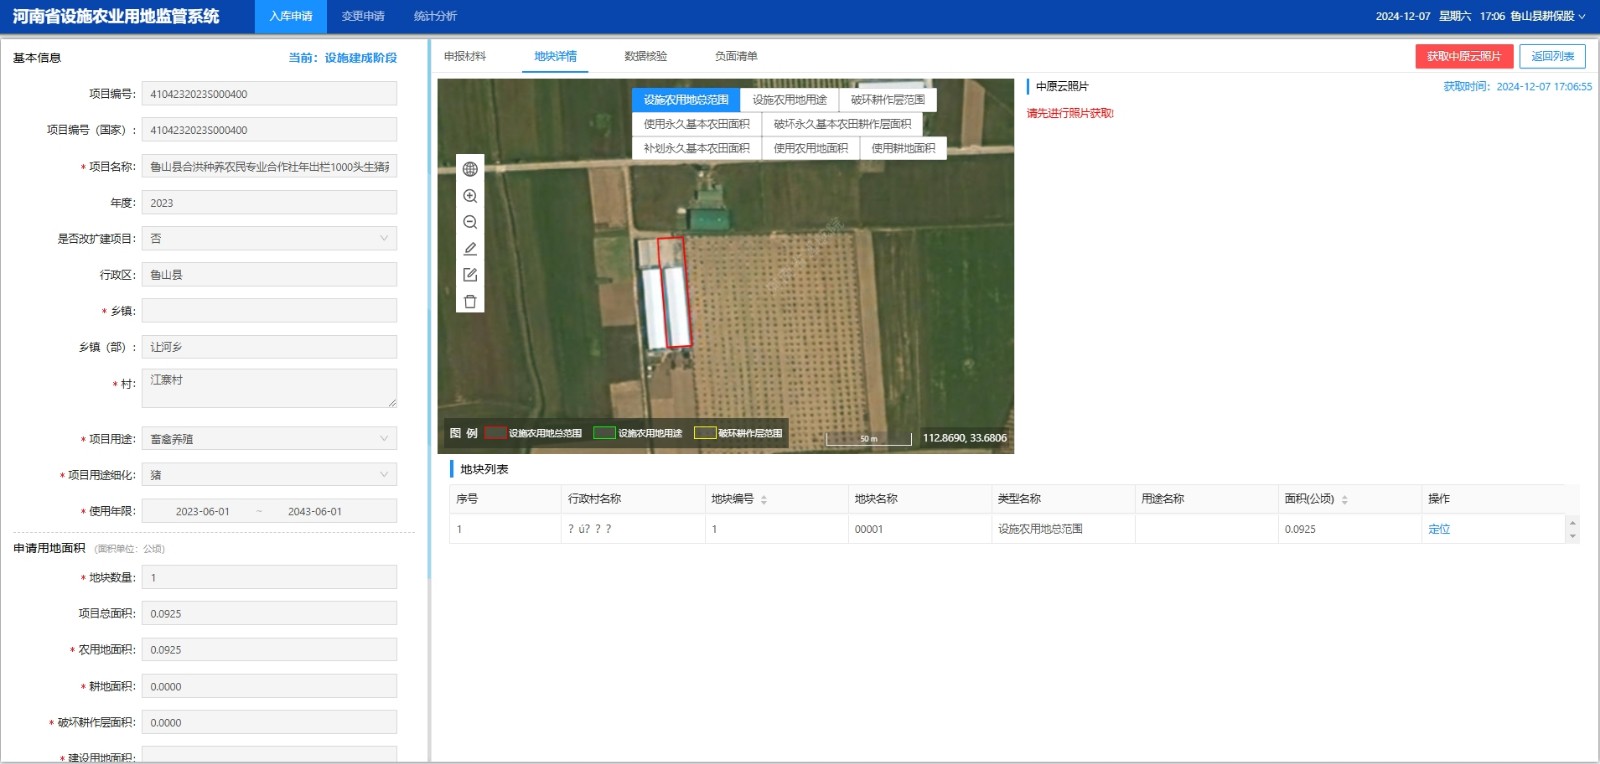Click 获取中原云照片 red button
This screenshot has width=1600, height=764.
pos(1464,56)
